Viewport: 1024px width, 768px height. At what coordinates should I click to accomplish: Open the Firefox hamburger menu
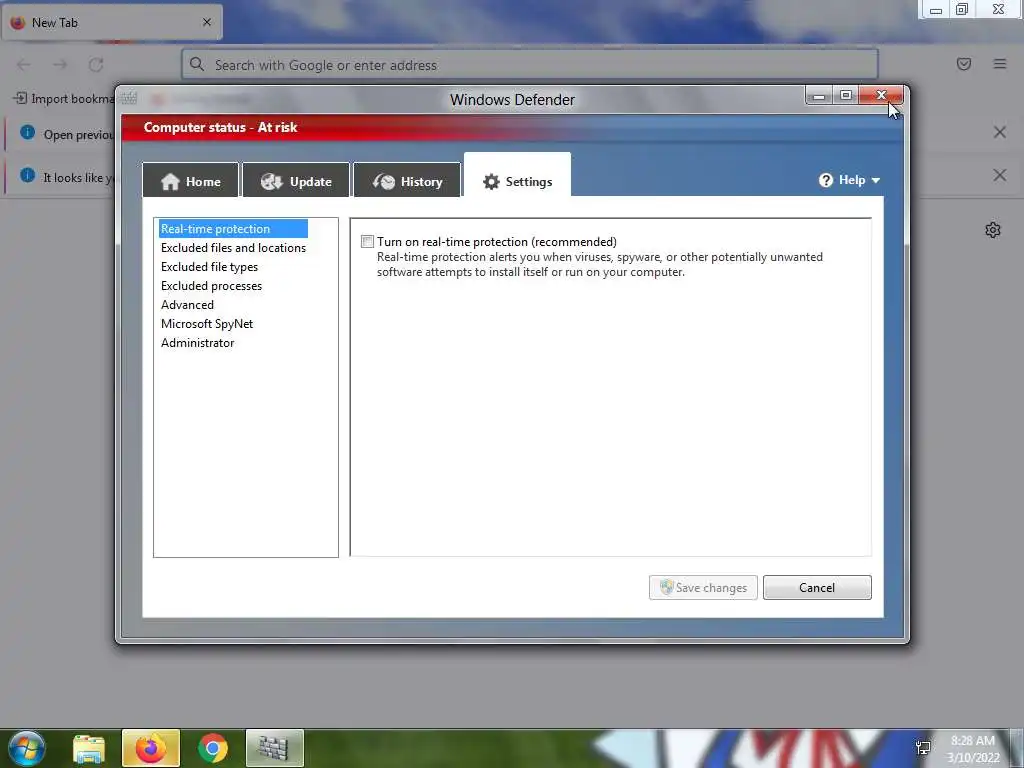coord(1000,64)
